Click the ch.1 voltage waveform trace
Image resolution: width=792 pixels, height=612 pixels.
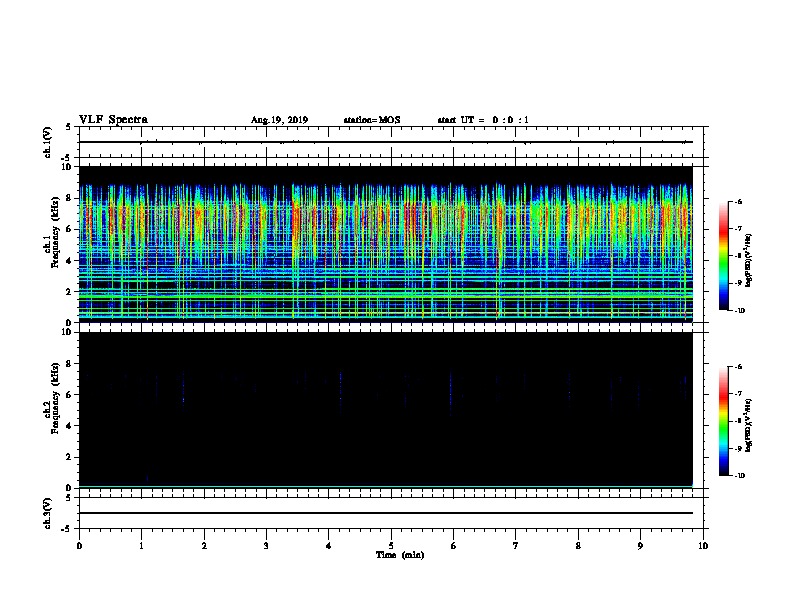coord(385,142)
